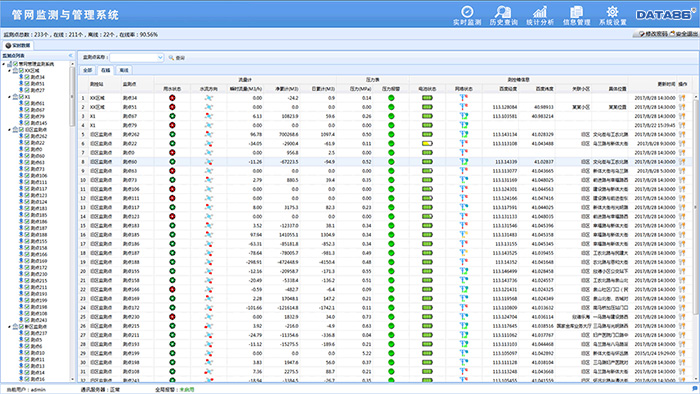Collapse the old-district group containing 测点262

click(9, 130)
